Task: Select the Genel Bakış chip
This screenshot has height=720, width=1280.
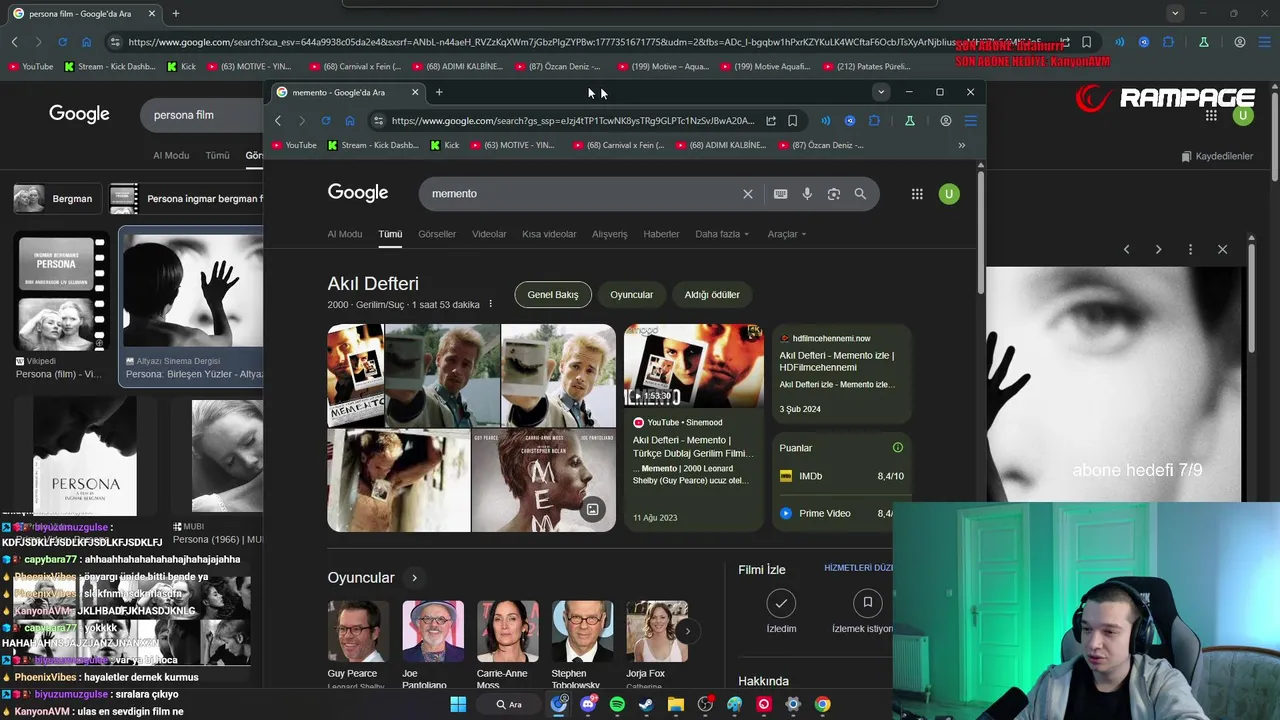Action: click(553, 295)
